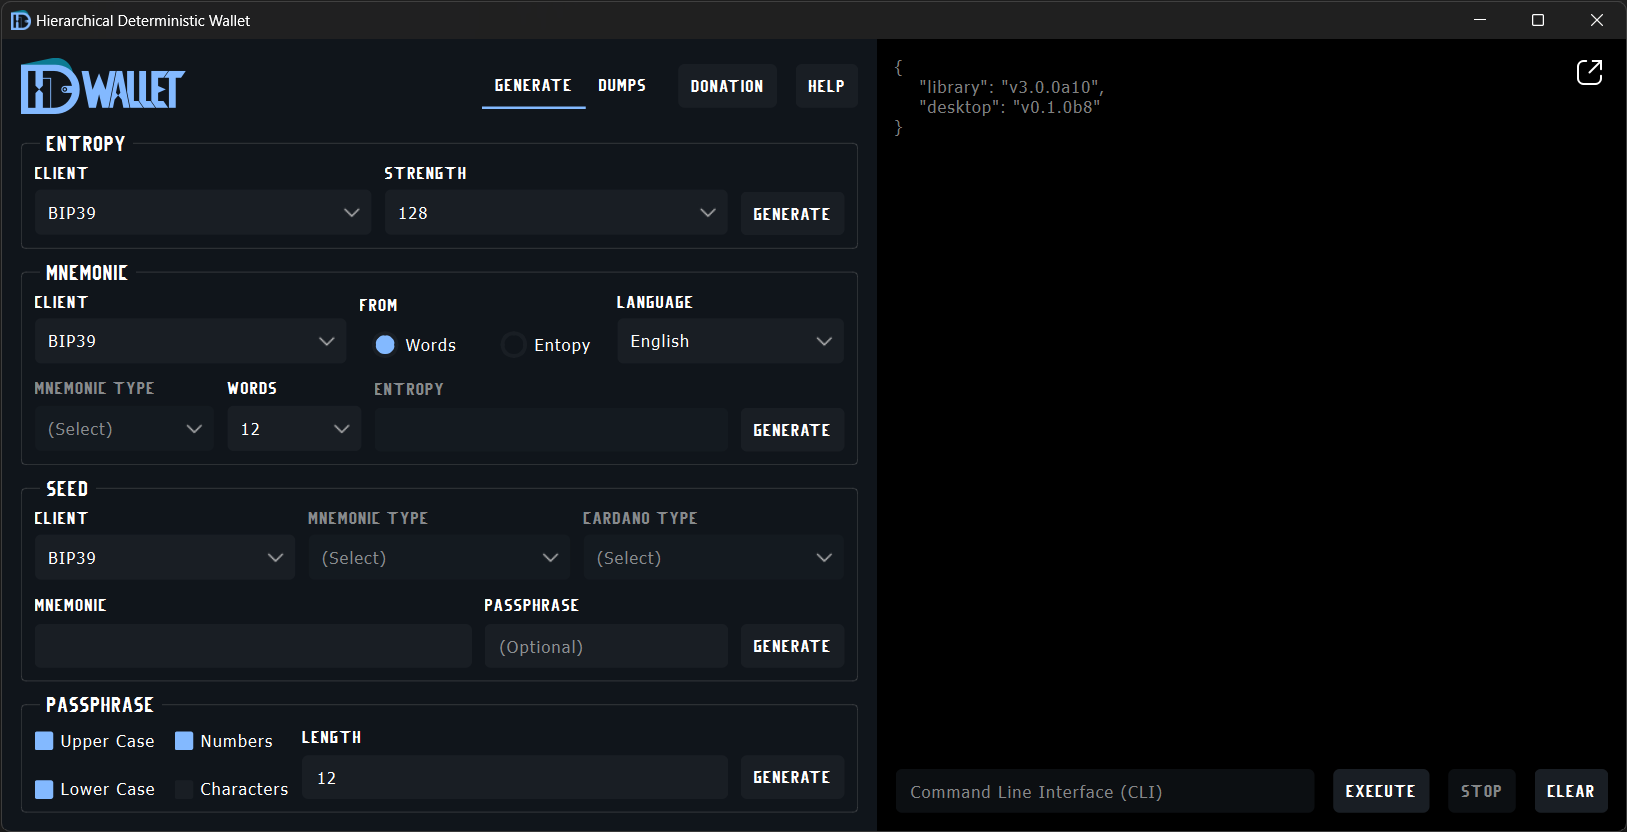Close the Hierarchical Deterministic Wallet window
Image resolution: width=1627 pixels, height=832 pixels.
1597,20
